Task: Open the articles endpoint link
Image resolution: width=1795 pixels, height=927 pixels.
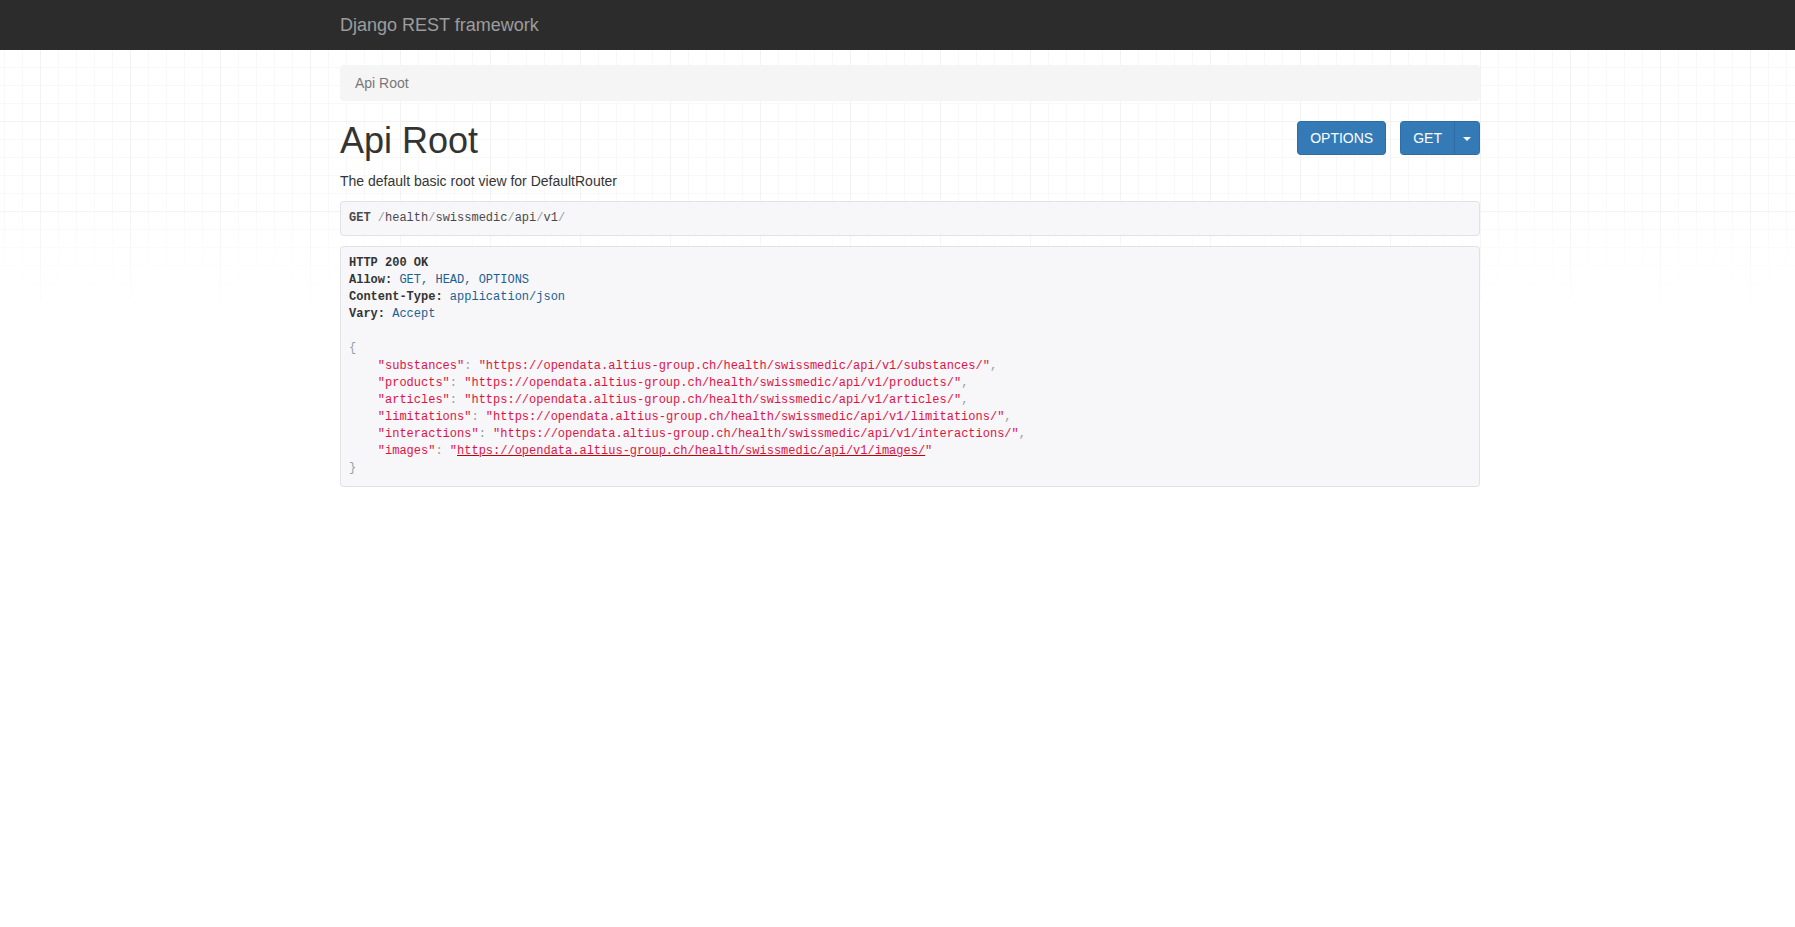Action: 715,399
